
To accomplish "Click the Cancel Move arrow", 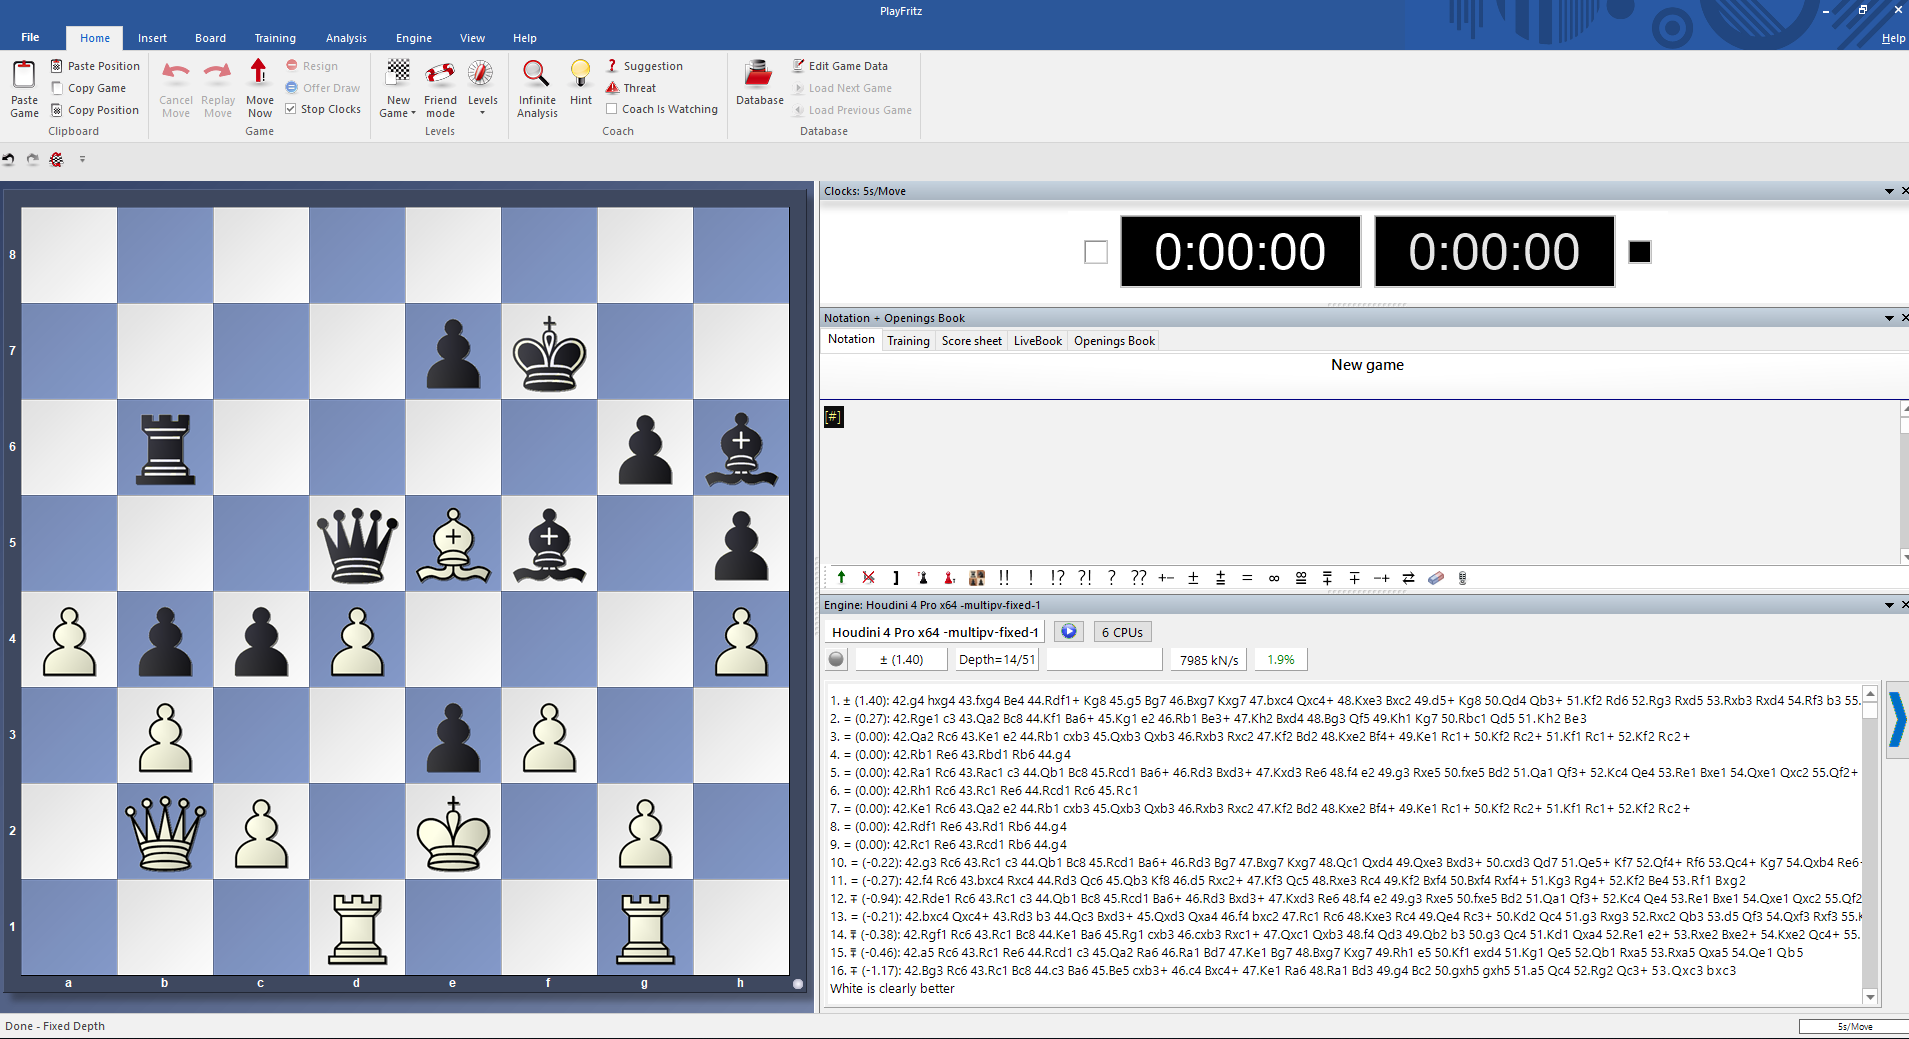I will 176,74.
